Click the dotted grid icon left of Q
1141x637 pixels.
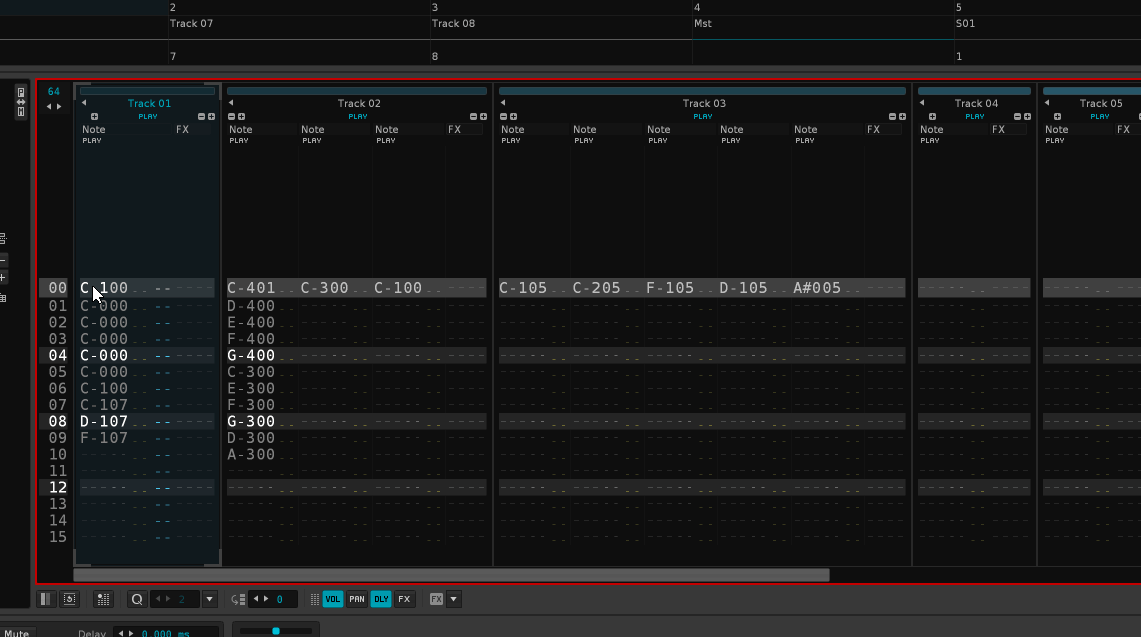pos(103,599)
